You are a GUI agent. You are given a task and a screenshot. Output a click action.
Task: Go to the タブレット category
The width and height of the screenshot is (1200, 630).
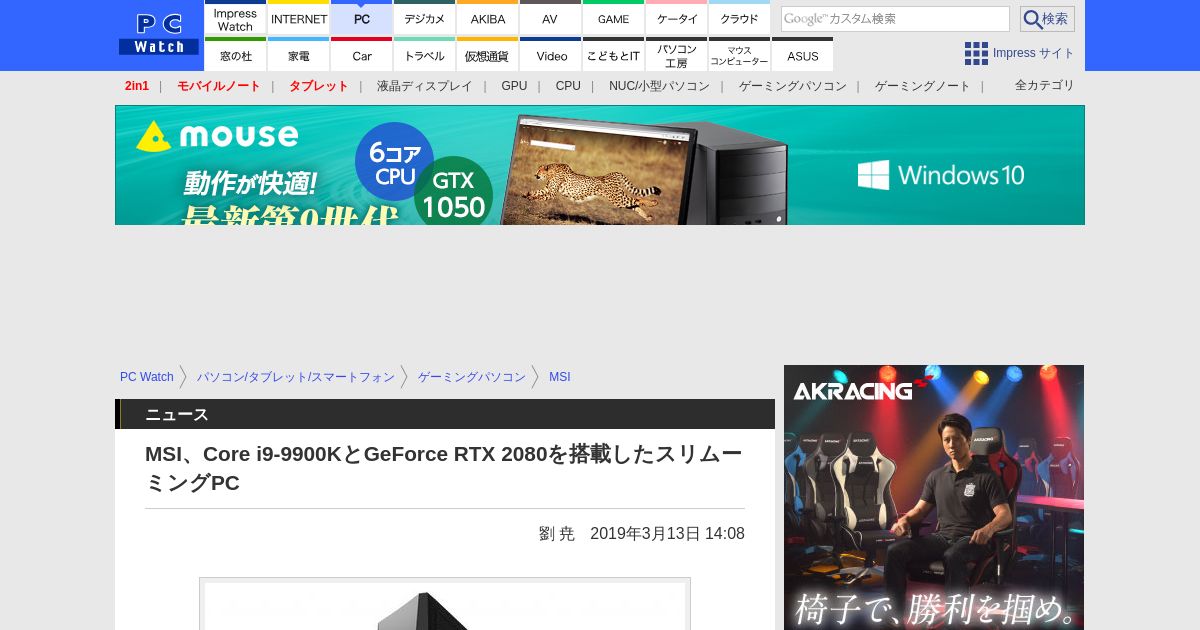319,86
